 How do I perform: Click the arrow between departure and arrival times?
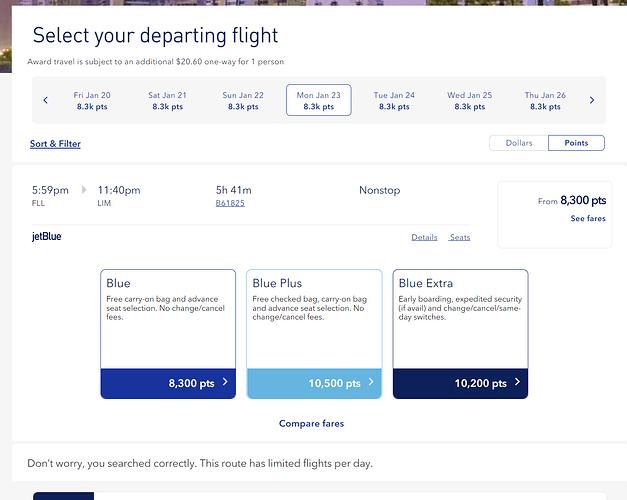coord(84,190)
